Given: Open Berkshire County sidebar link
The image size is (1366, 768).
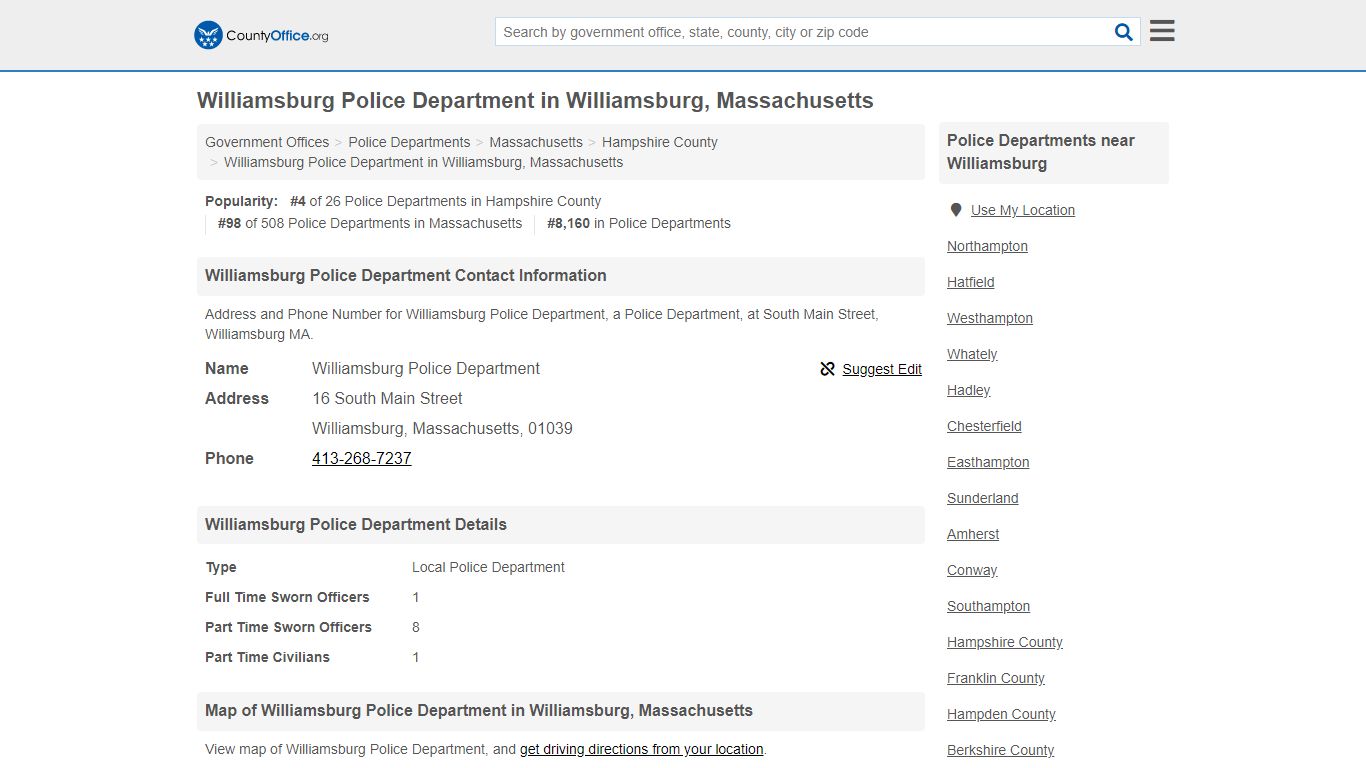Looking at the screenshot, I should (x=1000, y=750).
